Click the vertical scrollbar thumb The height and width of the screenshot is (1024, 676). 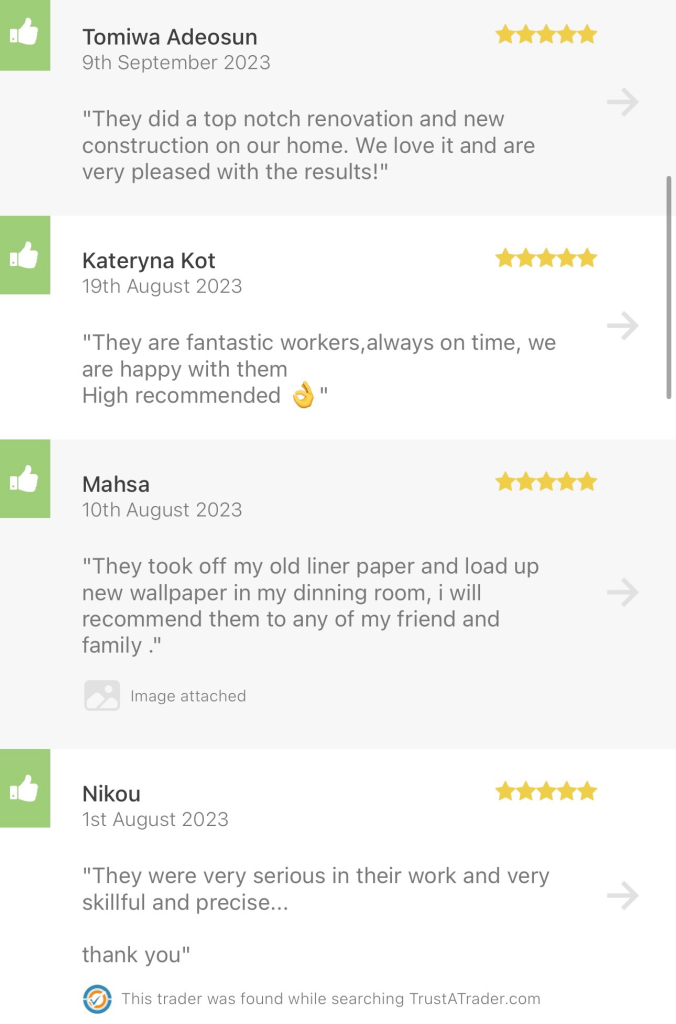[x=669, y=288]
